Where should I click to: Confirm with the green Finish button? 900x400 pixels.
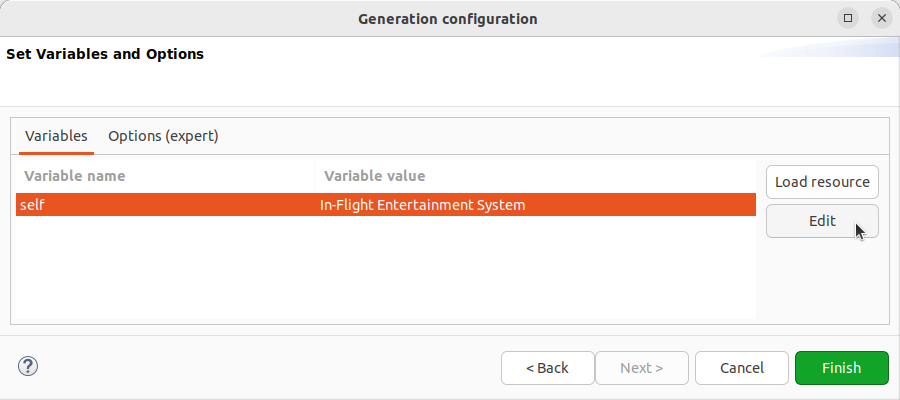click(x=841, y=368)
